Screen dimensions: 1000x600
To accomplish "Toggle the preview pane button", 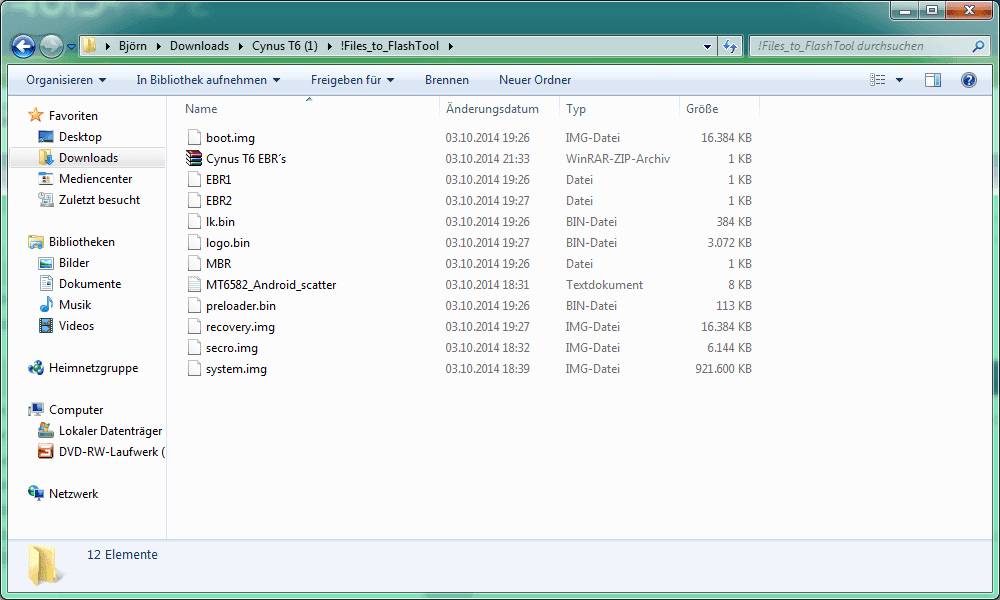I will (933, 80).
